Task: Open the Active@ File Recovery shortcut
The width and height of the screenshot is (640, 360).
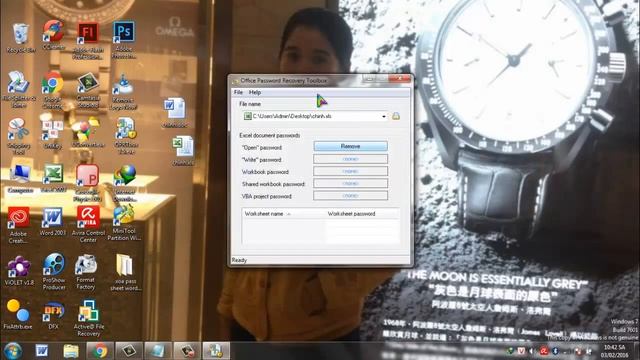Action: click(89, 318)
